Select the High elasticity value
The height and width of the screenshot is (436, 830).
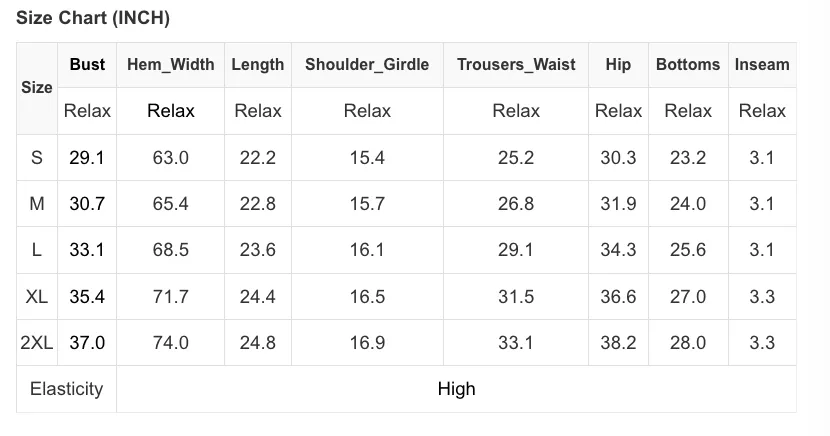(456, 389)
